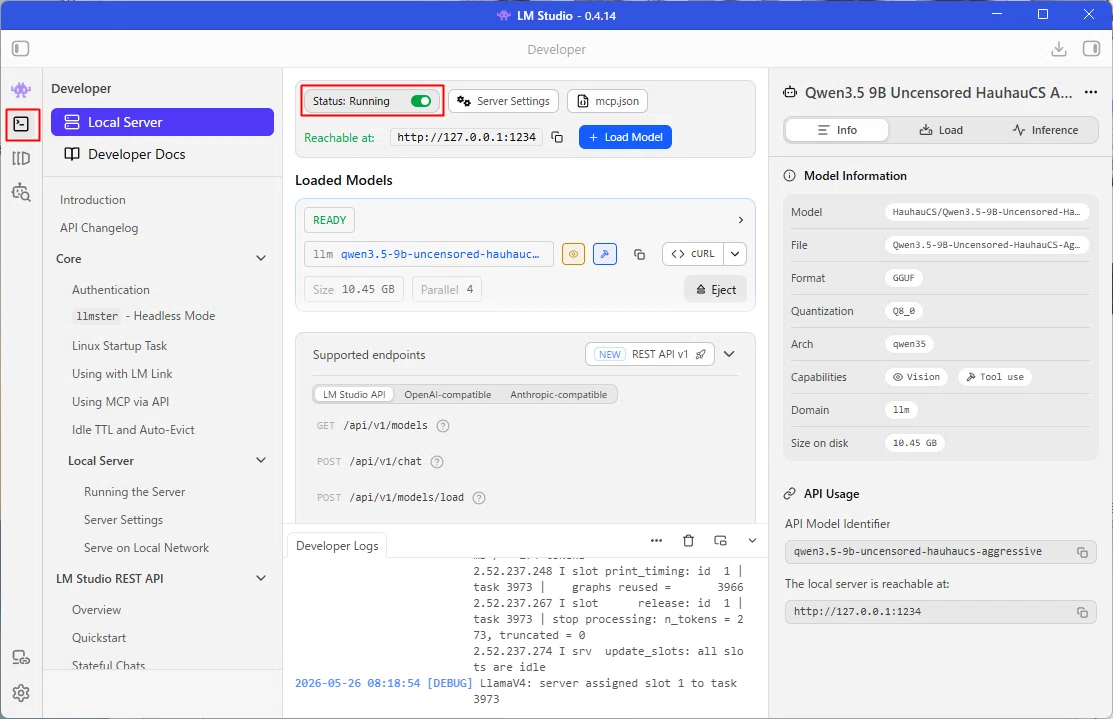Click the orange vision eye badge

pyautogui.click(x=573, y=254)
